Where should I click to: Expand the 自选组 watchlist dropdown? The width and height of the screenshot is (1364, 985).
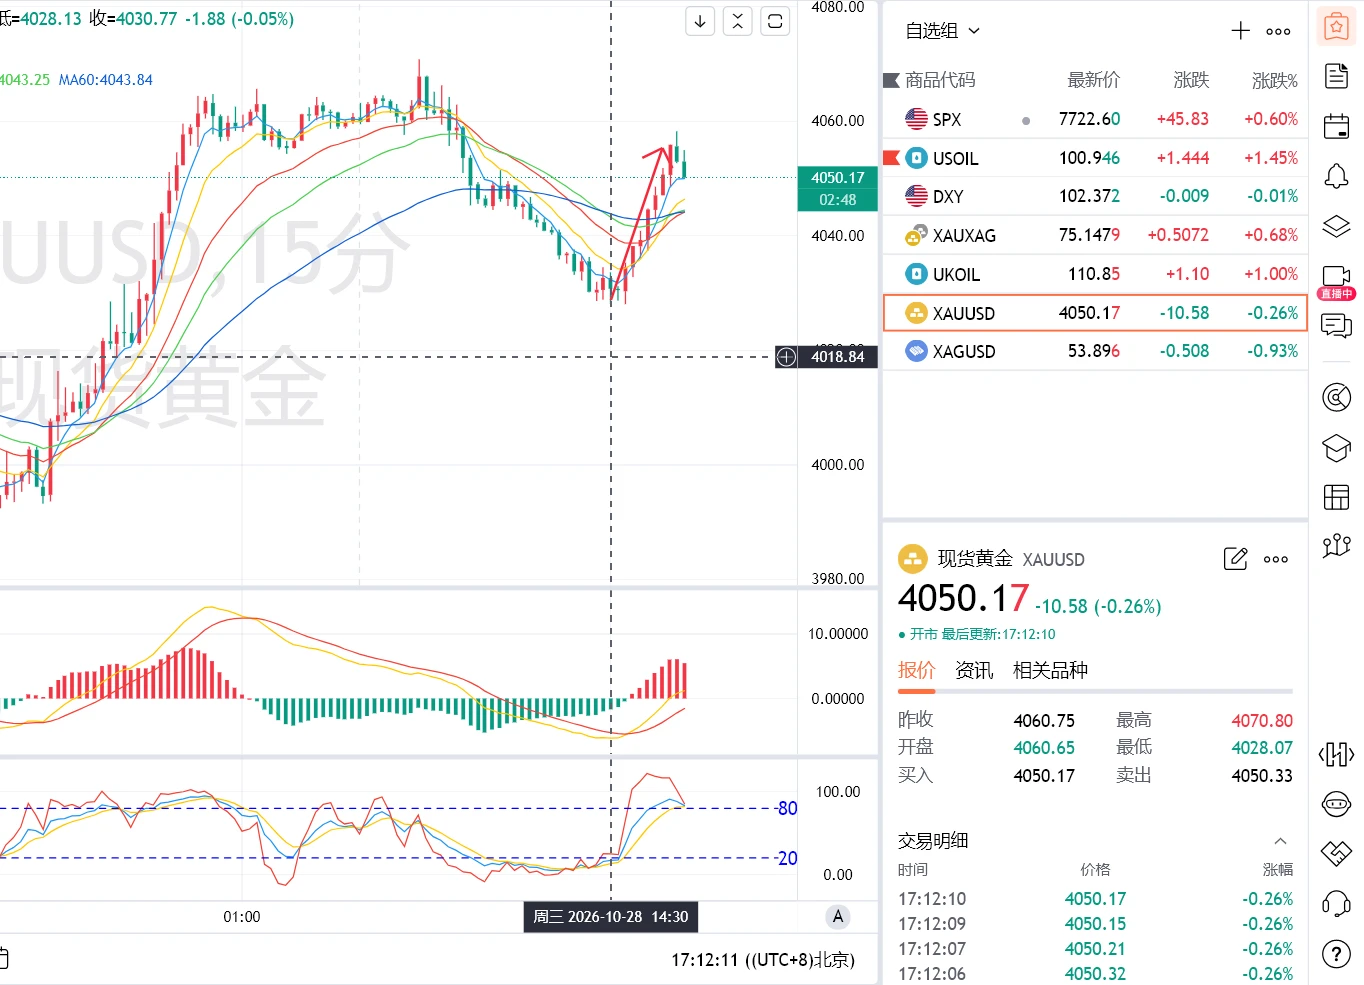point(942,31)
